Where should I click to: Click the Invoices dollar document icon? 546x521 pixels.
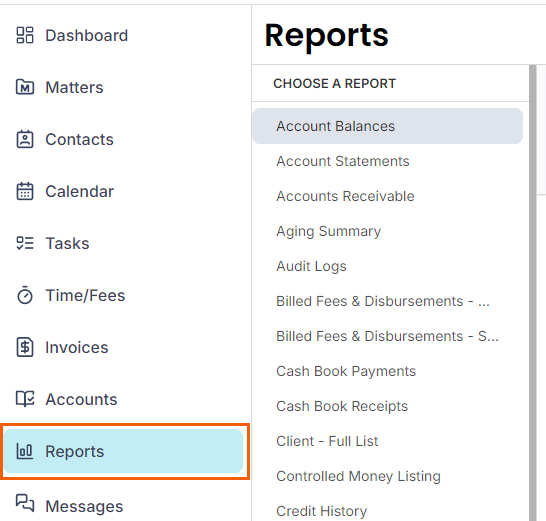pos(25,347)
